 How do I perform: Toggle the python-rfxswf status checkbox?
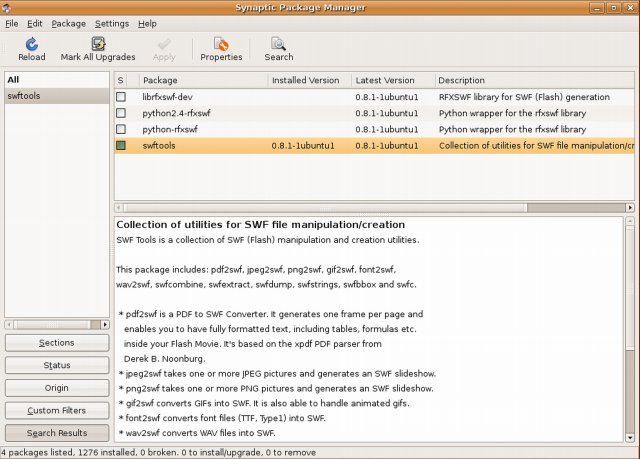(x=121, y=129)
